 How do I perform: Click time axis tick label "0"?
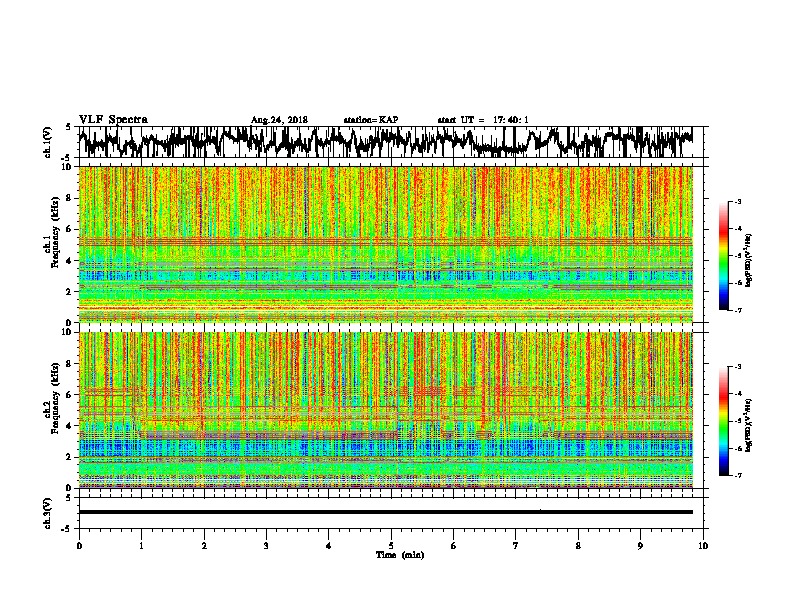(x=79, y=546)
